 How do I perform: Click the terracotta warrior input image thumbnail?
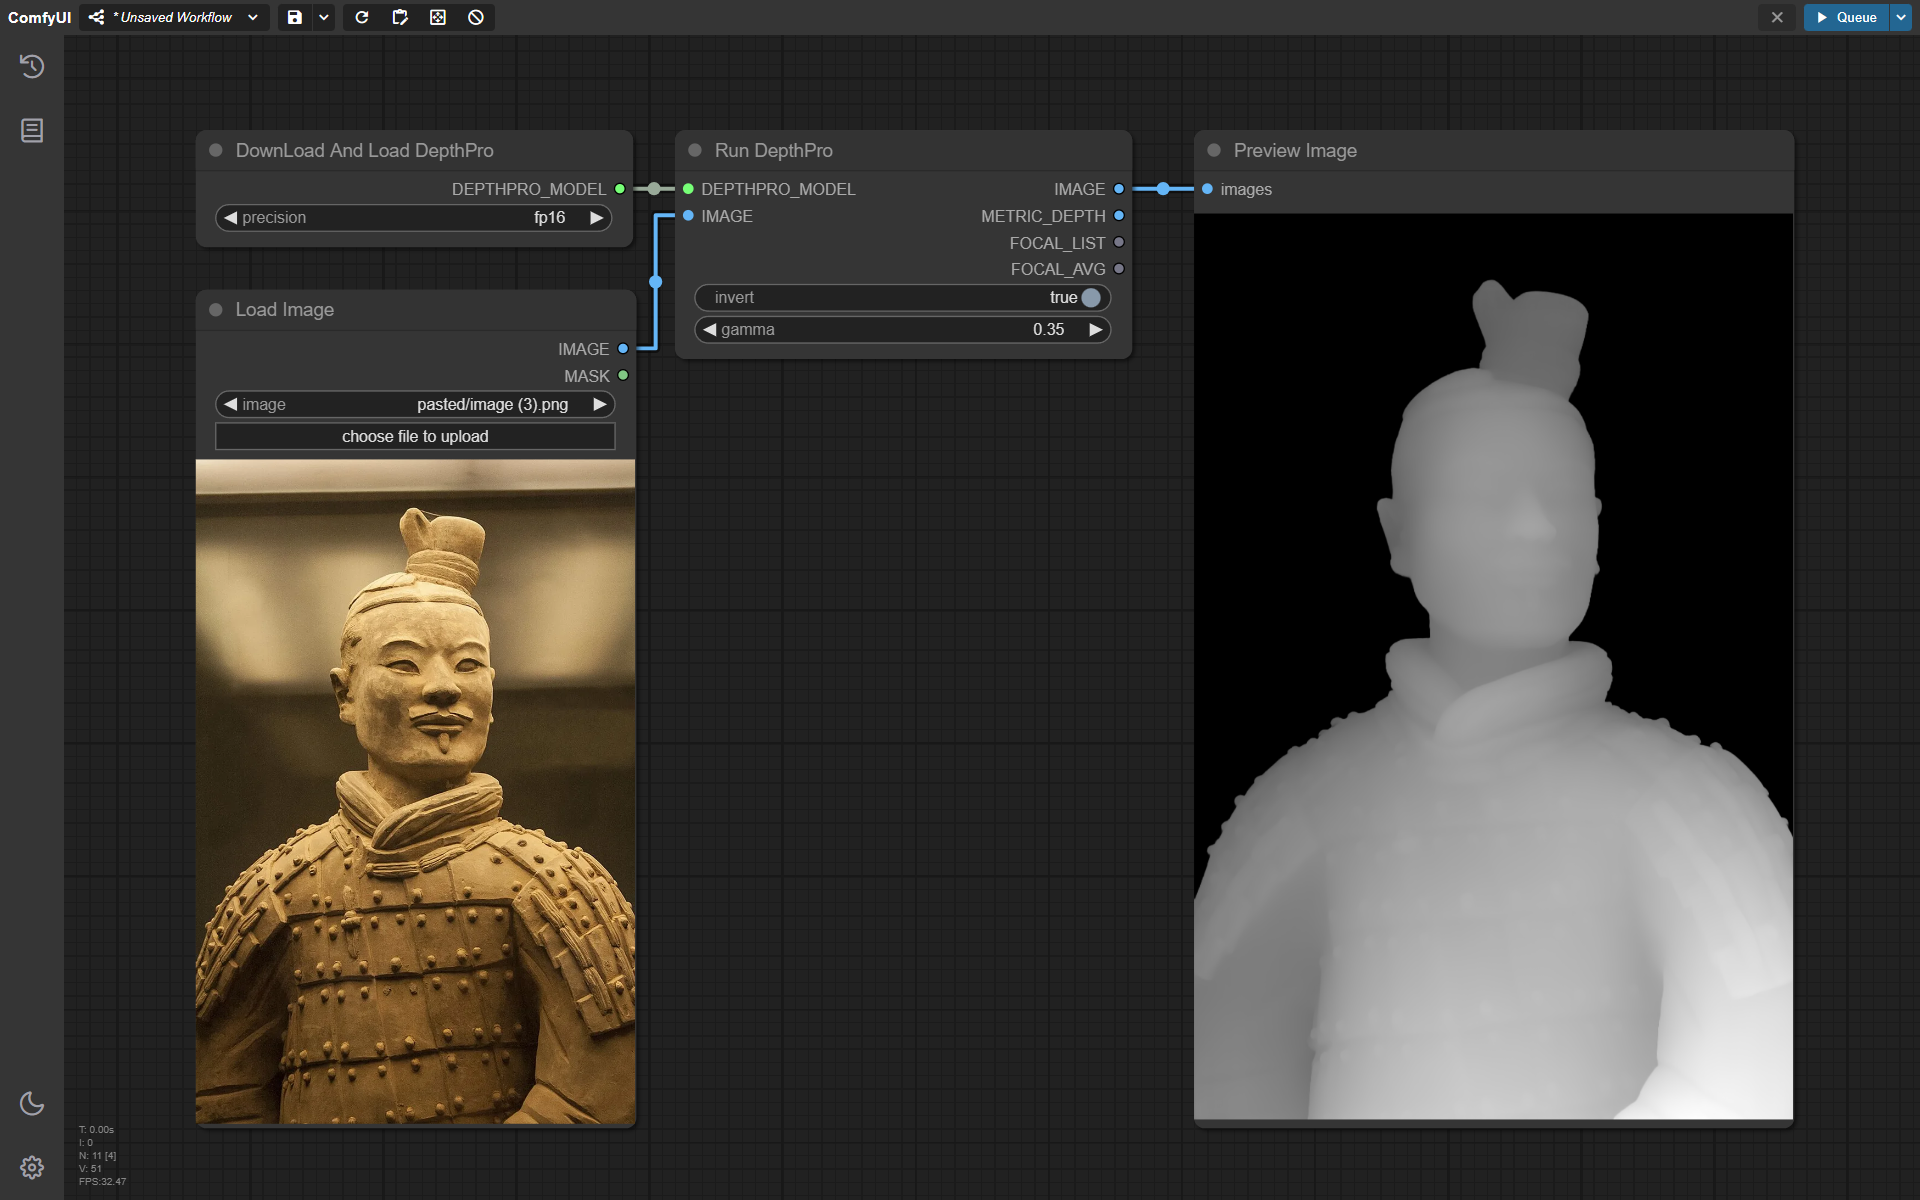click(415, 791)
